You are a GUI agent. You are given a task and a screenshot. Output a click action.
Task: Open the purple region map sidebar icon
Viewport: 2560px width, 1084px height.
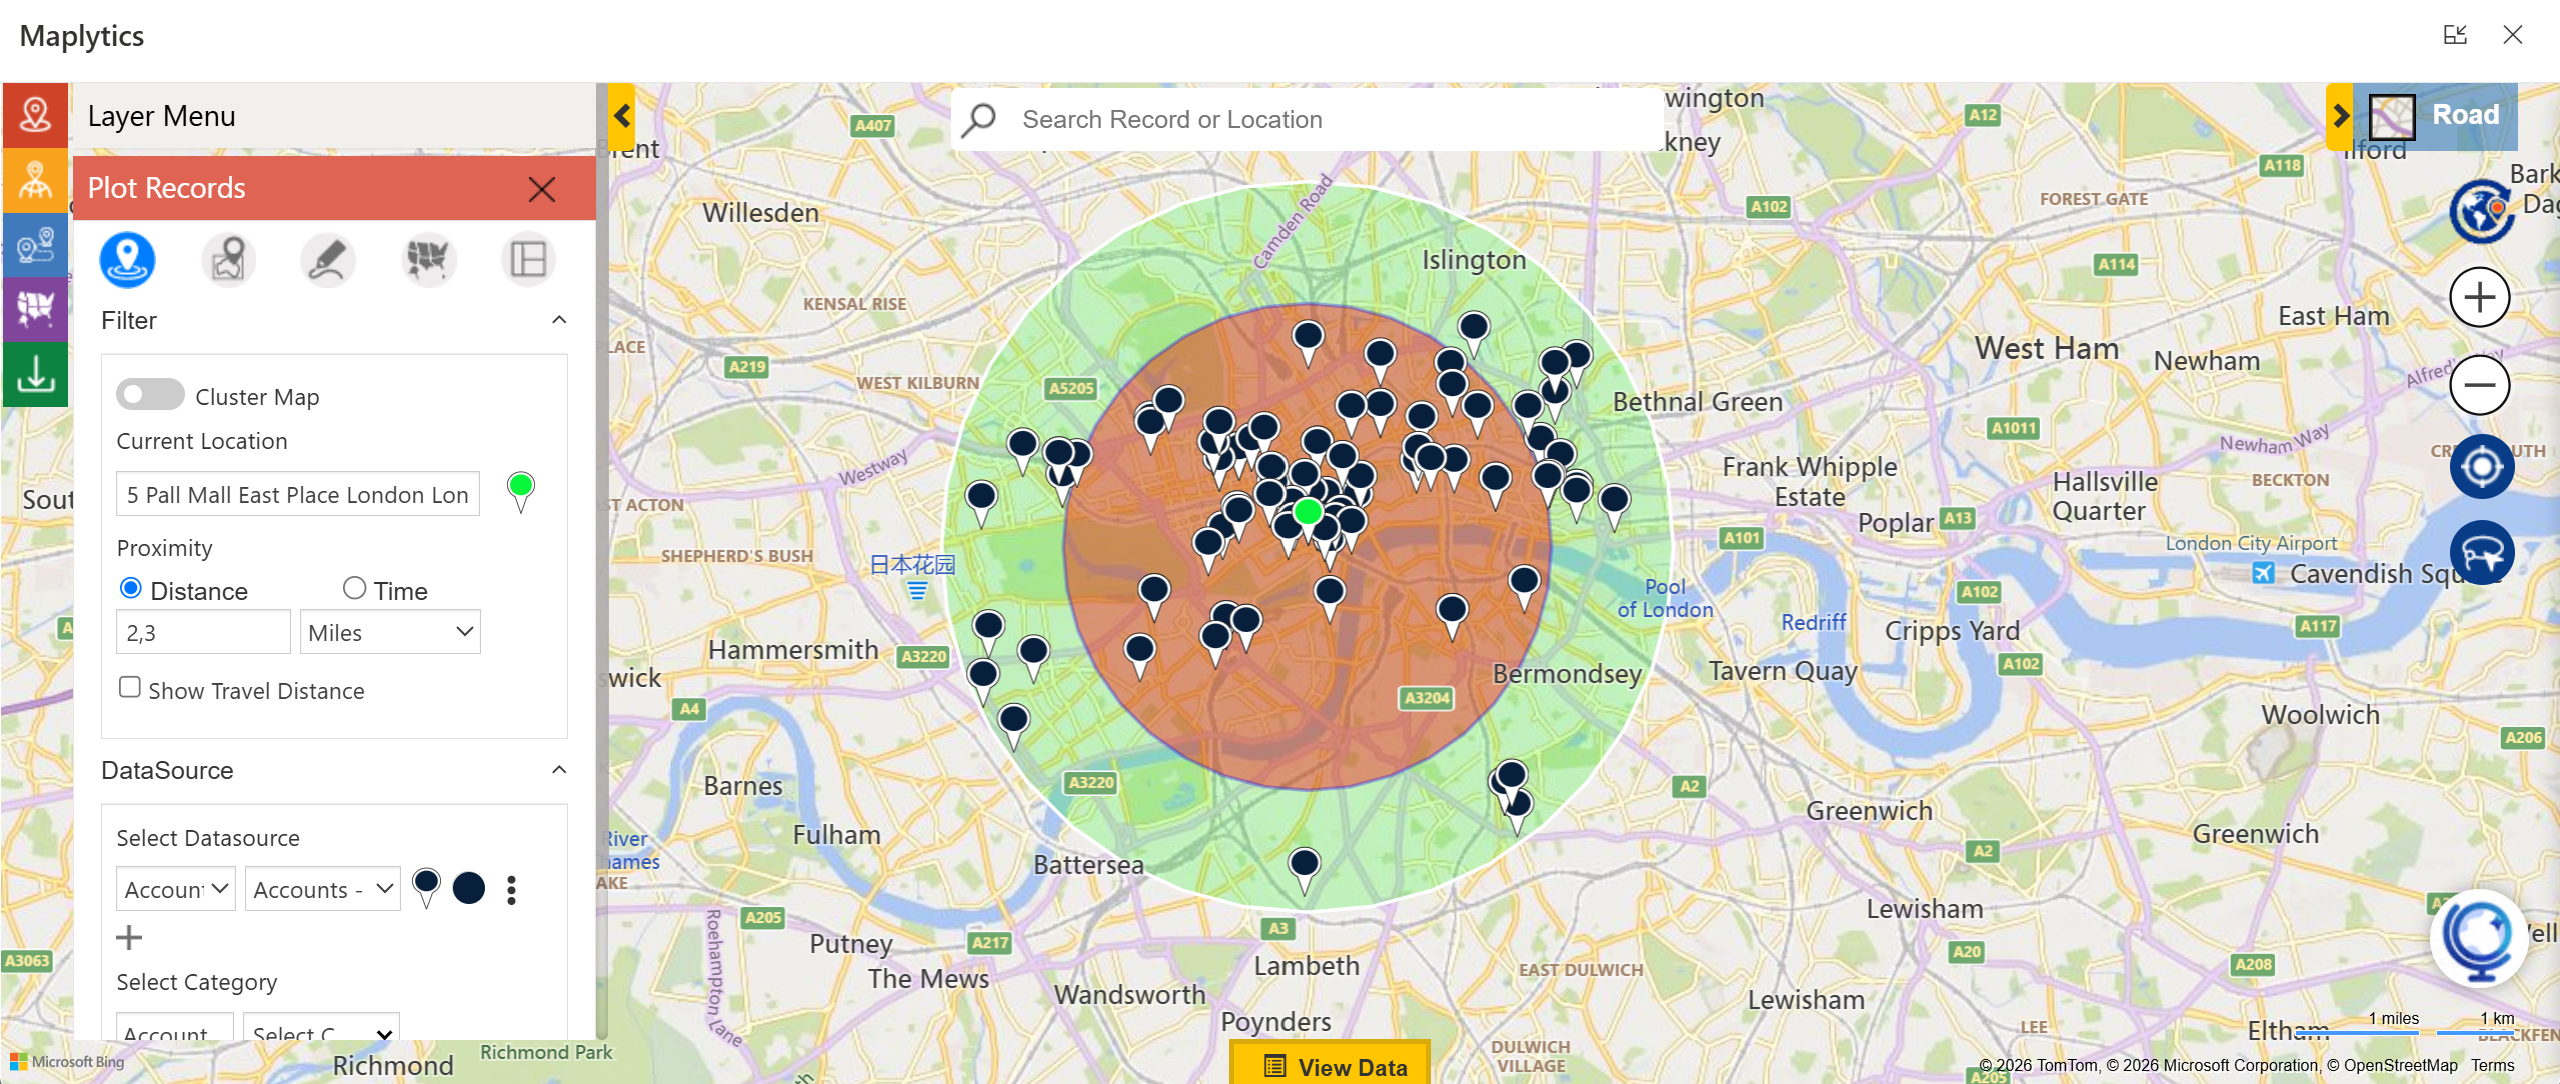coord(35,310)
